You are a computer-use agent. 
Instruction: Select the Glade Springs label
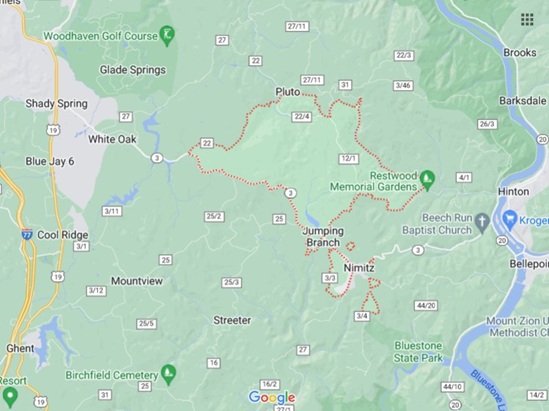133,70
